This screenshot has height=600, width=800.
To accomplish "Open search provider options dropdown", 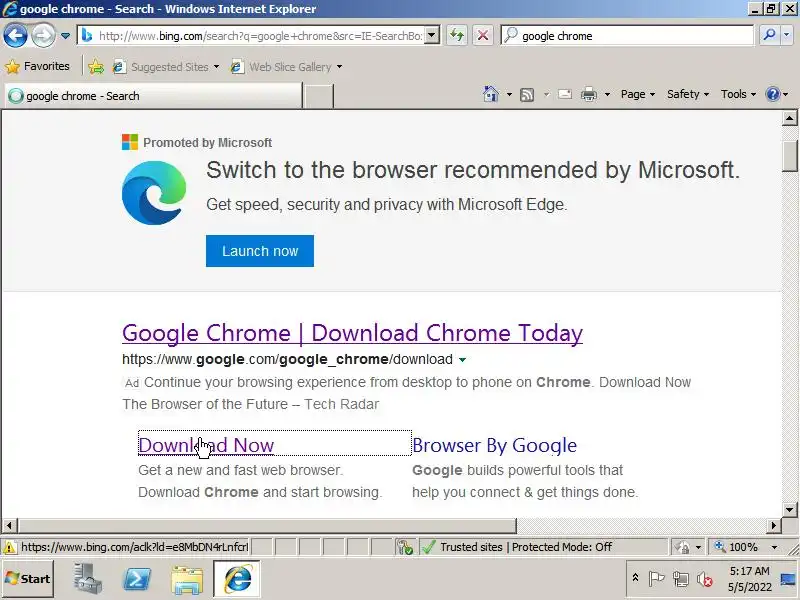I will (786, 36).
